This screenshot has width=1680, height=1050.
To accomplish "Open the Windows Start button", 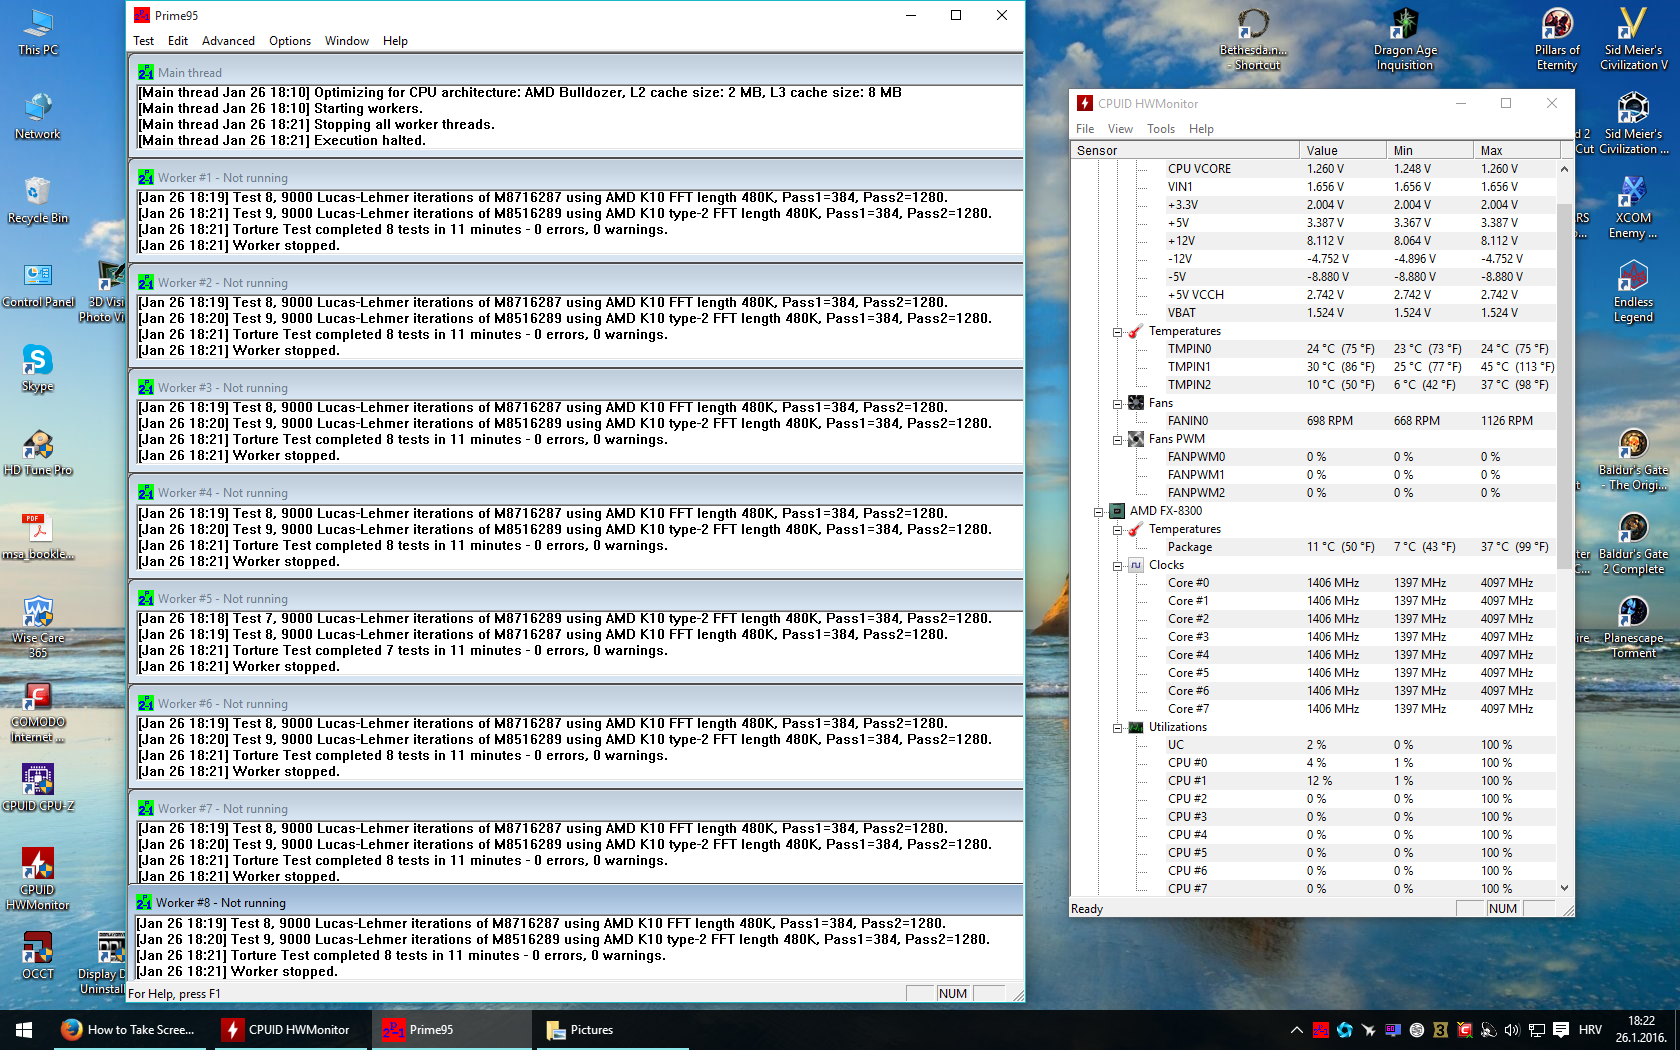I will pyautogui.click(x=24, y=1030).
